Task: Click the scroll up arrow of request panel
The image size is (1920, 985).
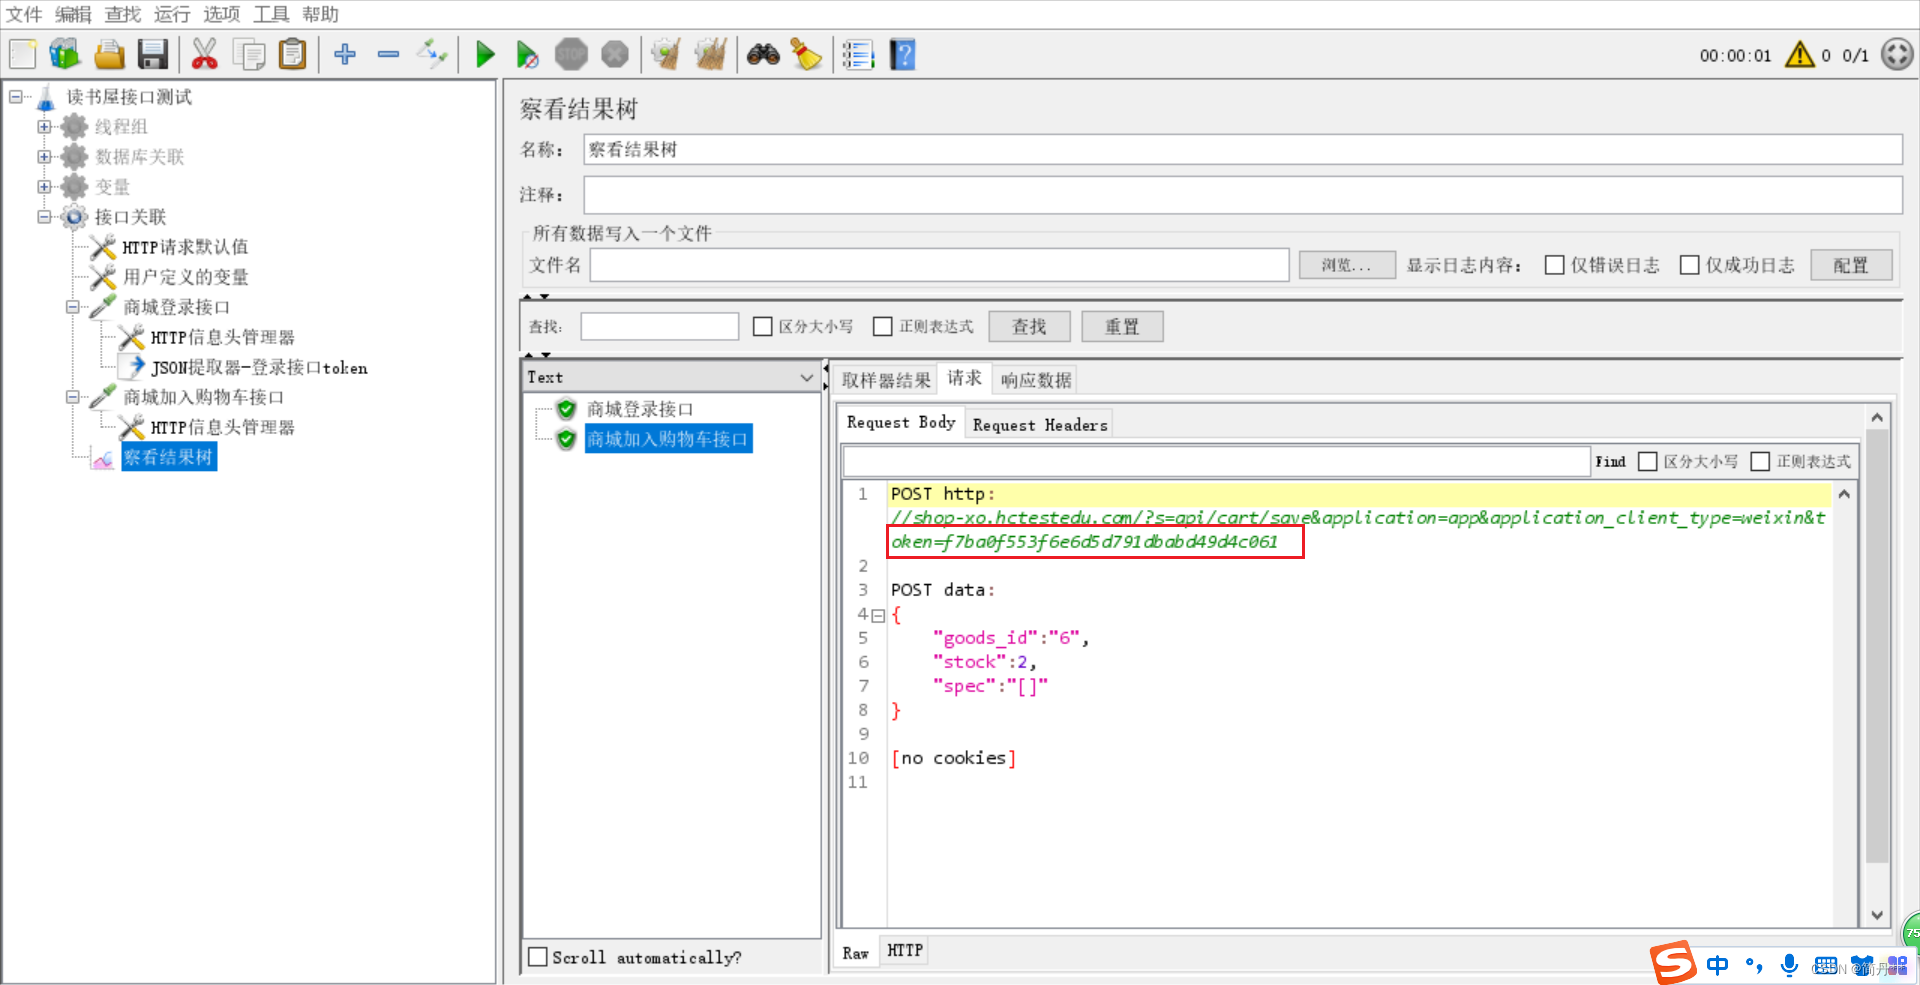Action: 1877,417
